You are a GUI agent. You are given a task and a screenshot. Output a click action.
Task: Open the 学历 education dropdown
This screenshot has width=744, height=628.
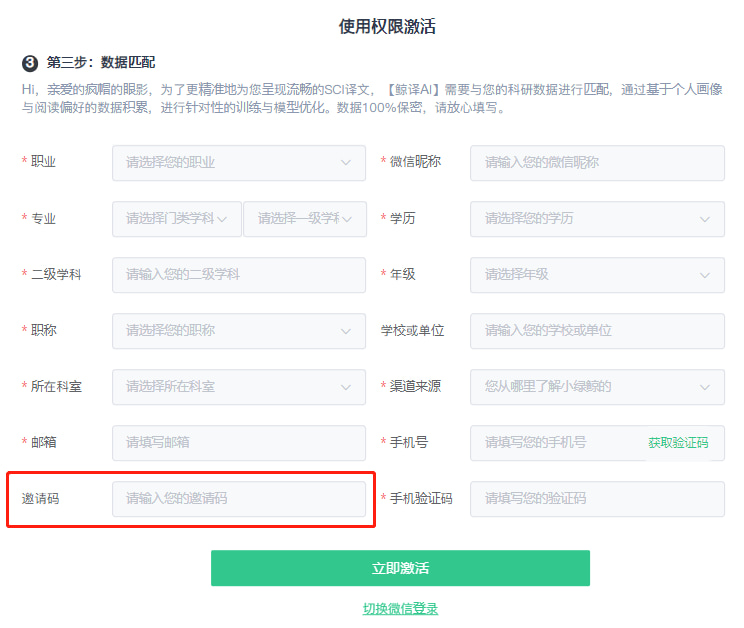pos(597,219)
